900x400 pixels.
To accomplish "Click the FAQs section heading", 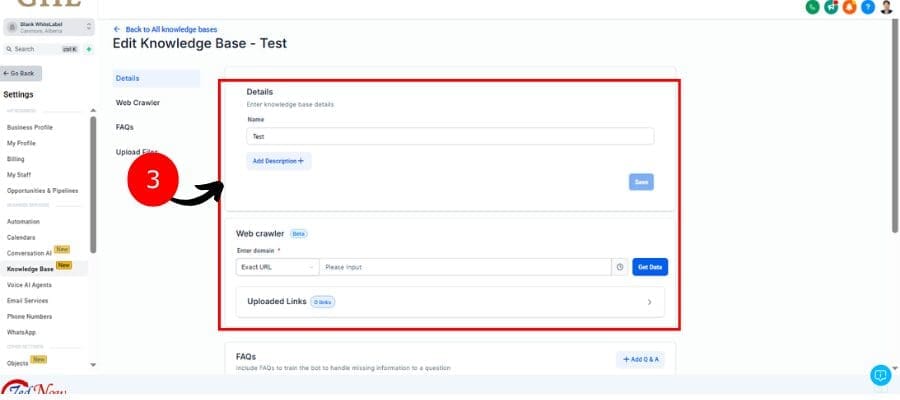I will coord(246,356).
